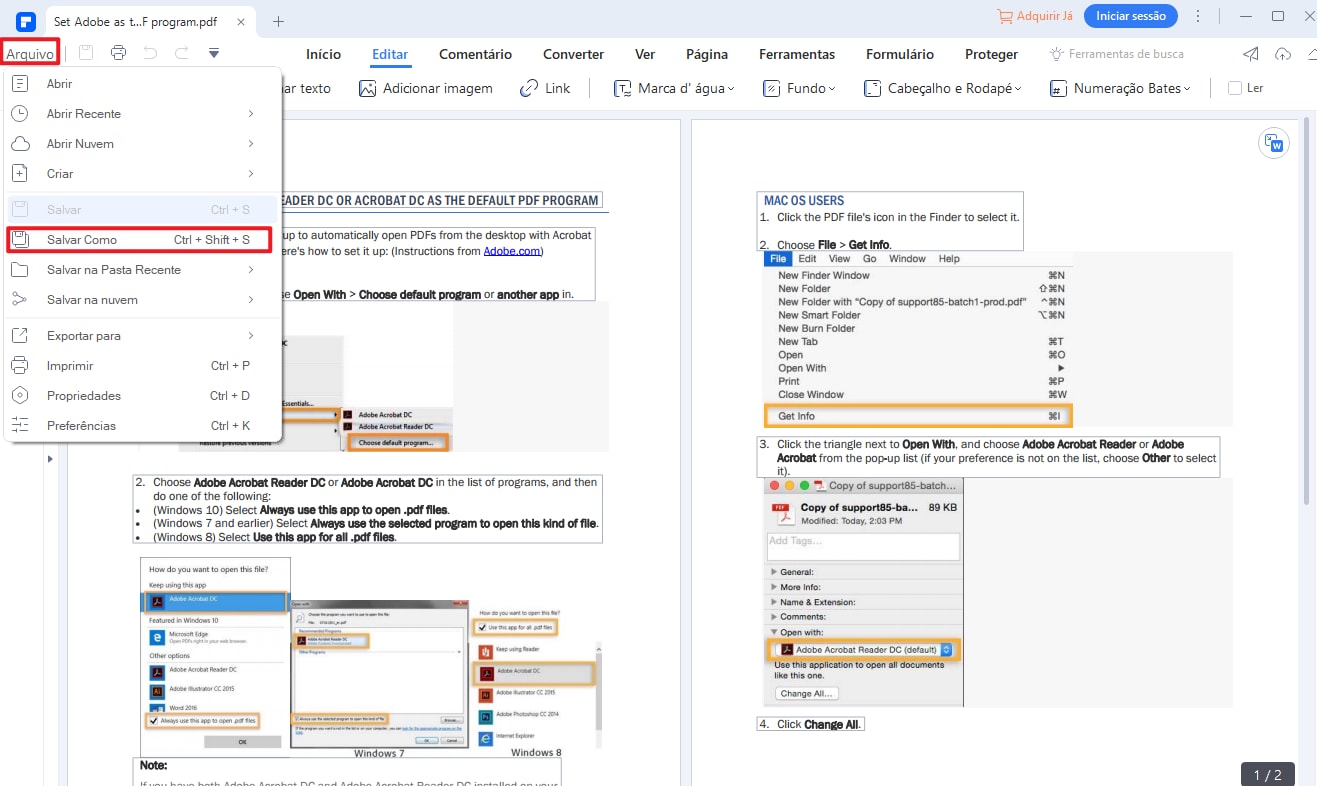The height and width of the screenshot is (786, 1317).
Task: Expand the Marca d' água dropdown
Action: click(731, 89)
